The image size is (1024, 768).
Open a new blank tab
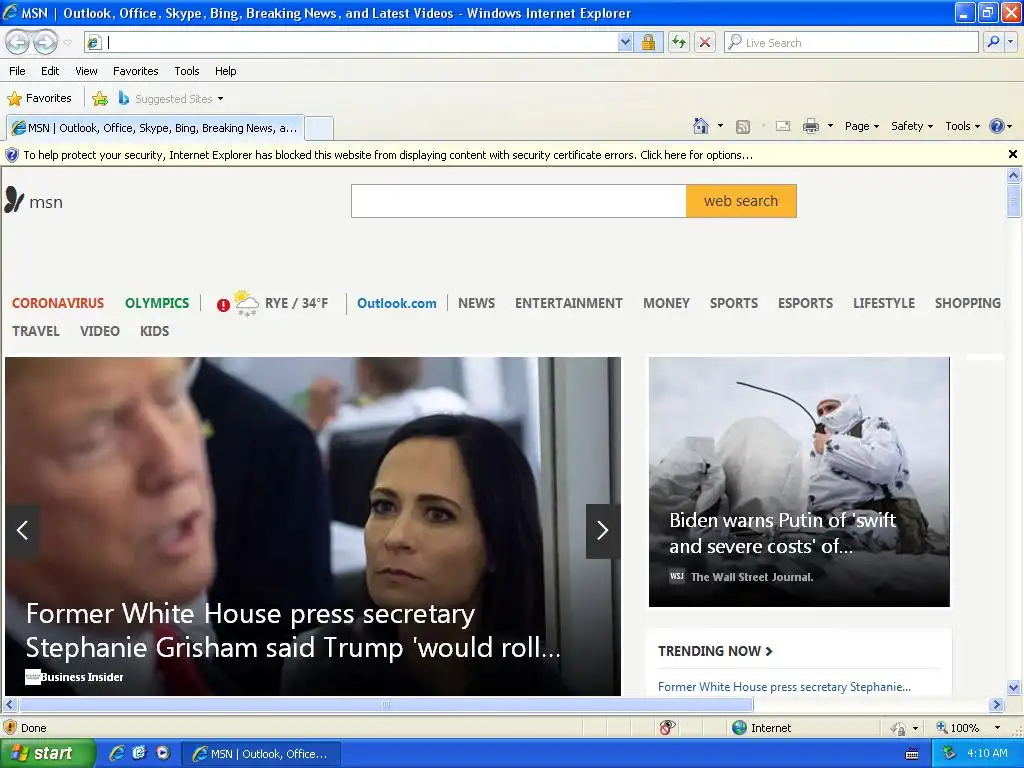319,128
